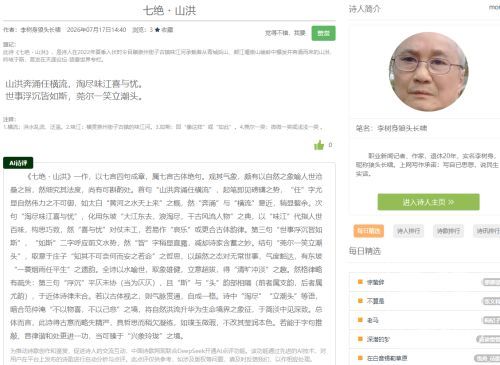500x365 pixels.
Task: Open the daily pick titled 老马
Action: click(x=373, y=320)
